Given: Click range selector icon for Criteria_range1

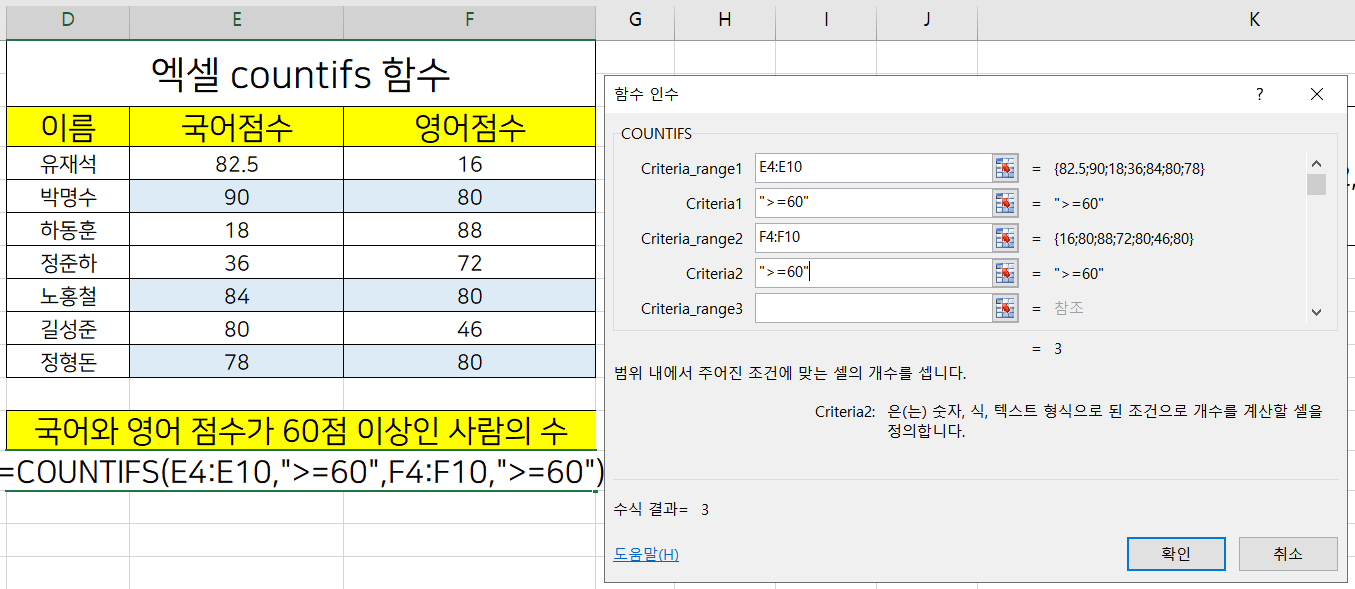Looking at the screenshot, I should [1005, 168].
